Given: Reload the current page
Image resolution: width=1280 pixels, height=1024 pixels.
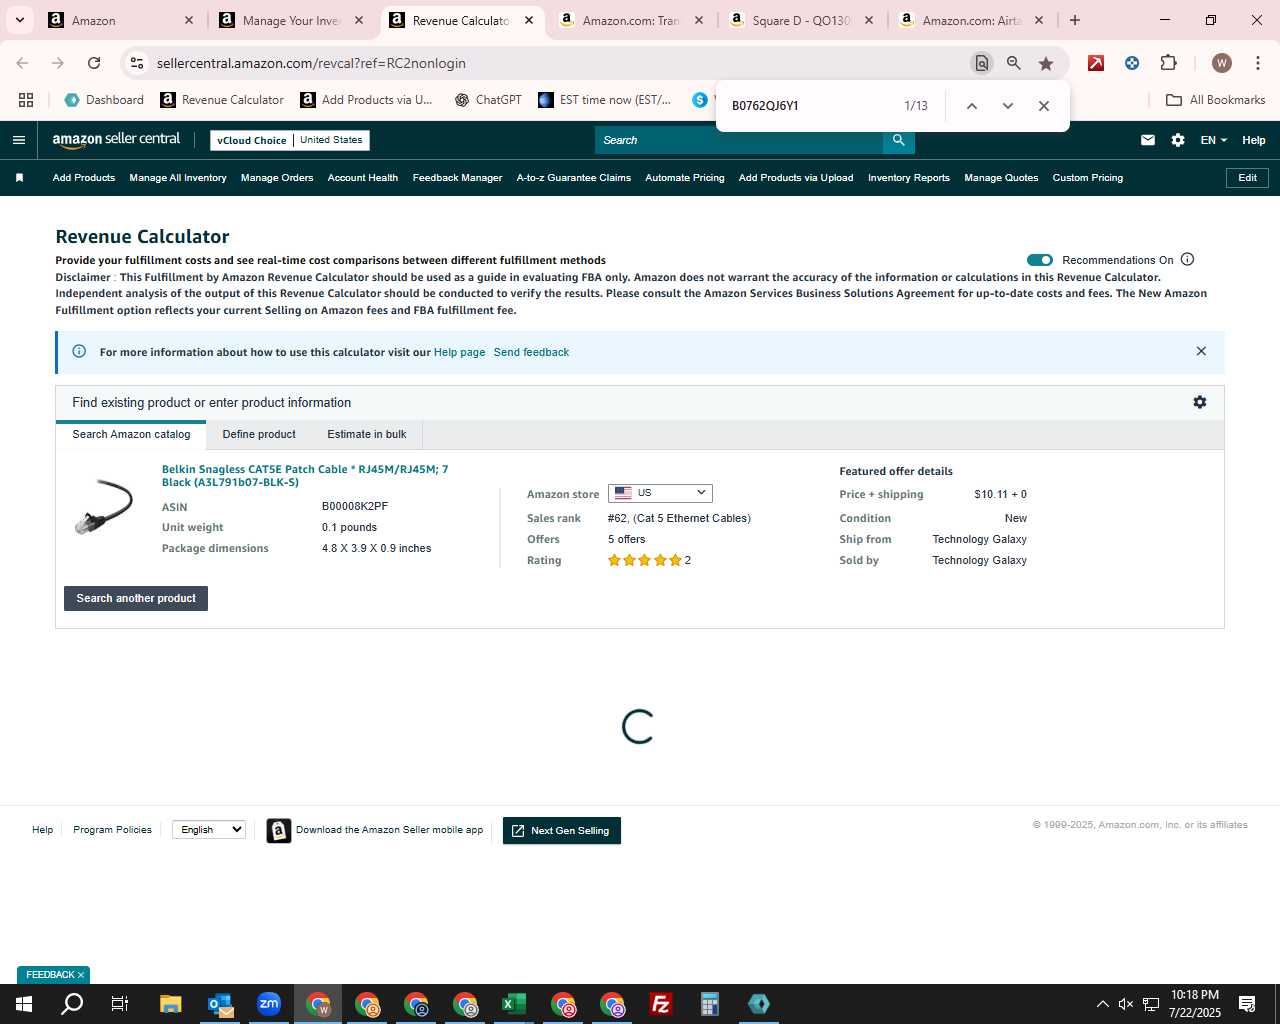Looking at the screenshot, I should (x=94, y=63).
